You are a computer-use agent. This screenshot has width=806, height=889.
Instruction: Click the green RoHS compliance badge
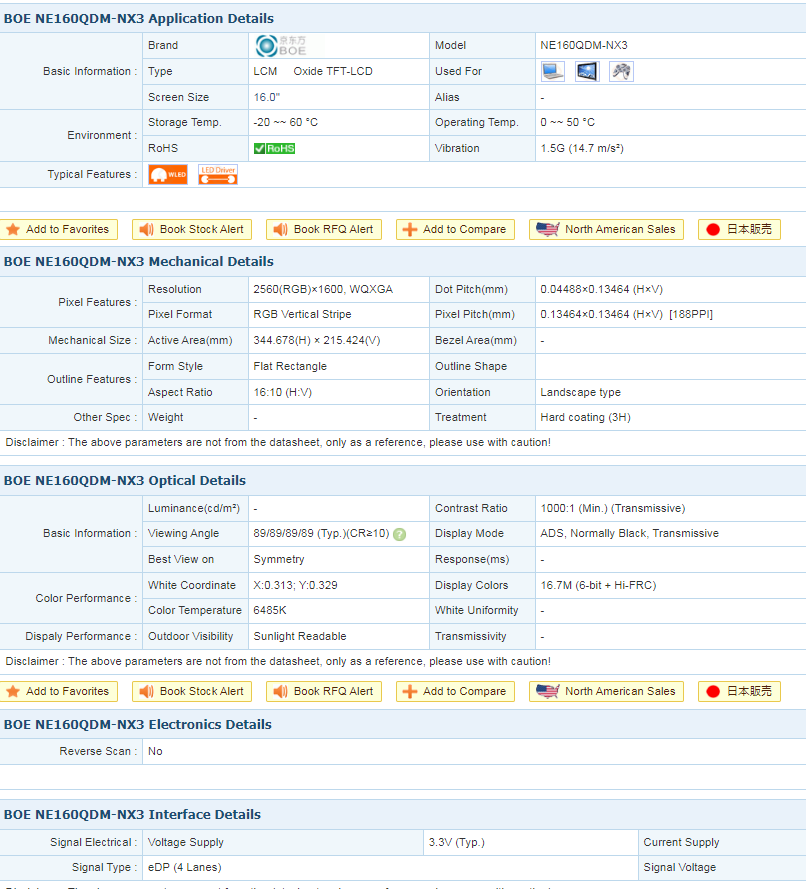(x=274, y=149)
